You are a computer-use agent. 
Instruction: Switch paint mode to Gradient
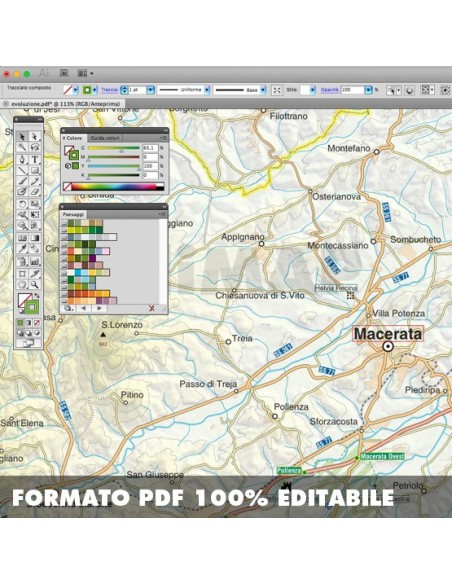28,323
